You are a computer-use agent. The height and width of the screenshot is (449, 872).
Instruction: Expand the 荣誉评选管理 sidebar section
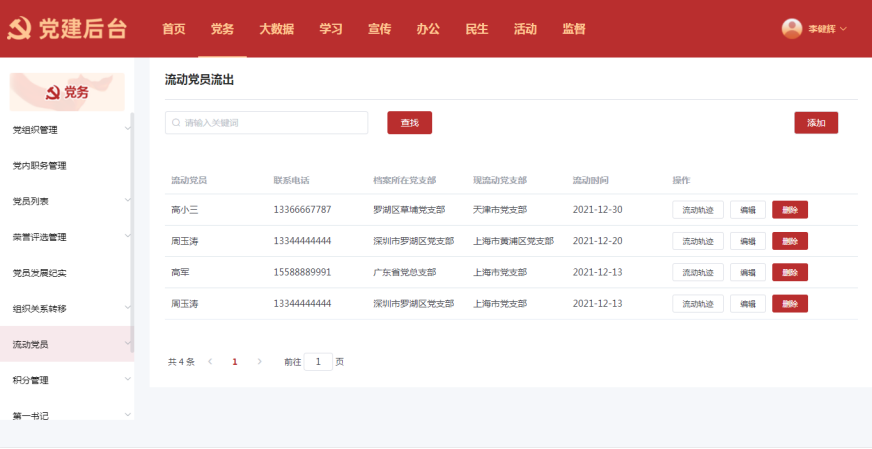[x=127, y=237]
